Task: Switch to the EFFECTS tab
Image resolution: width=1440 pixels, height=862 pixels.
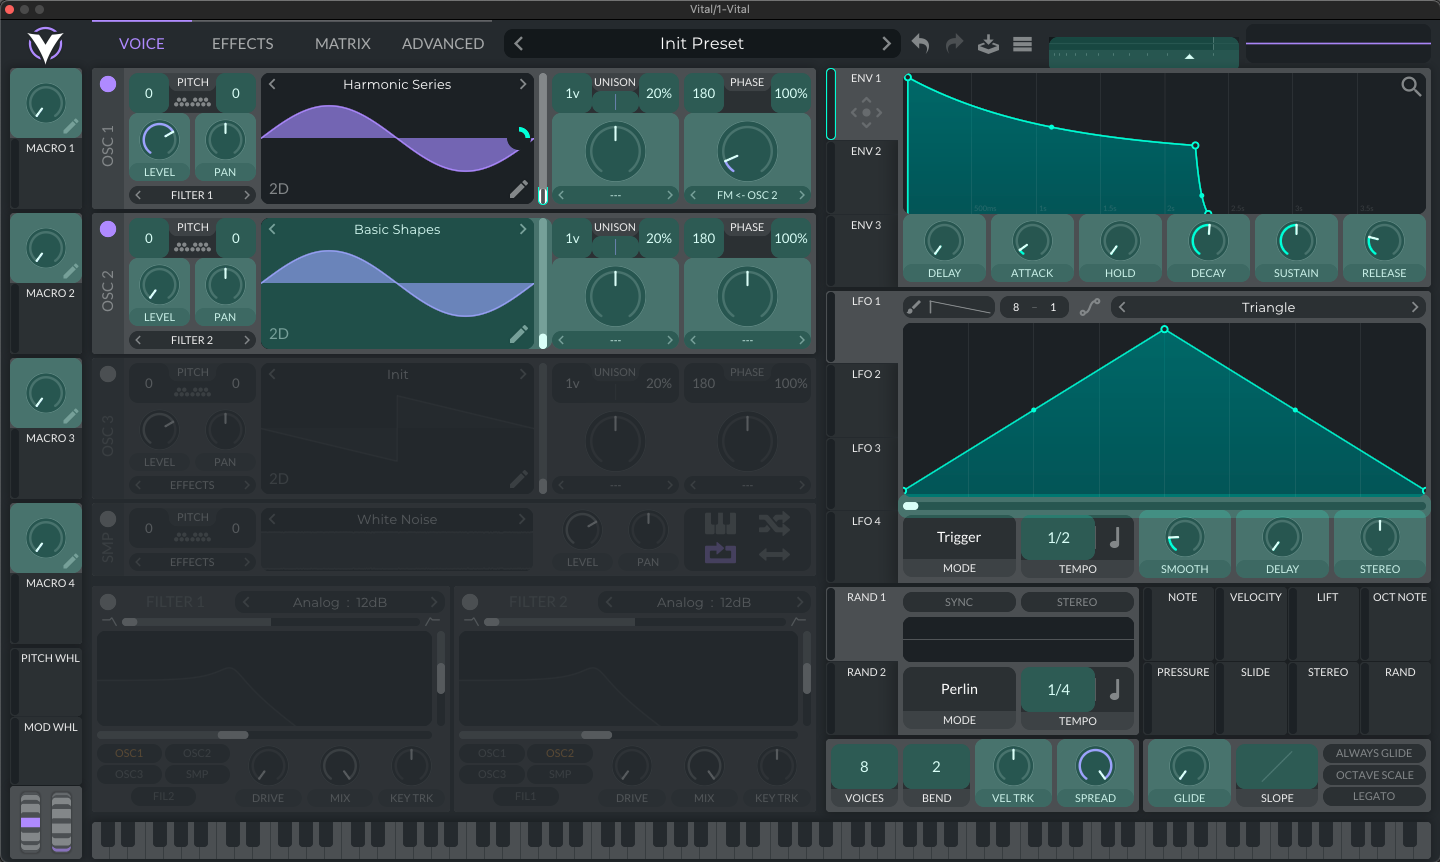Action: [x=243, y=44]
